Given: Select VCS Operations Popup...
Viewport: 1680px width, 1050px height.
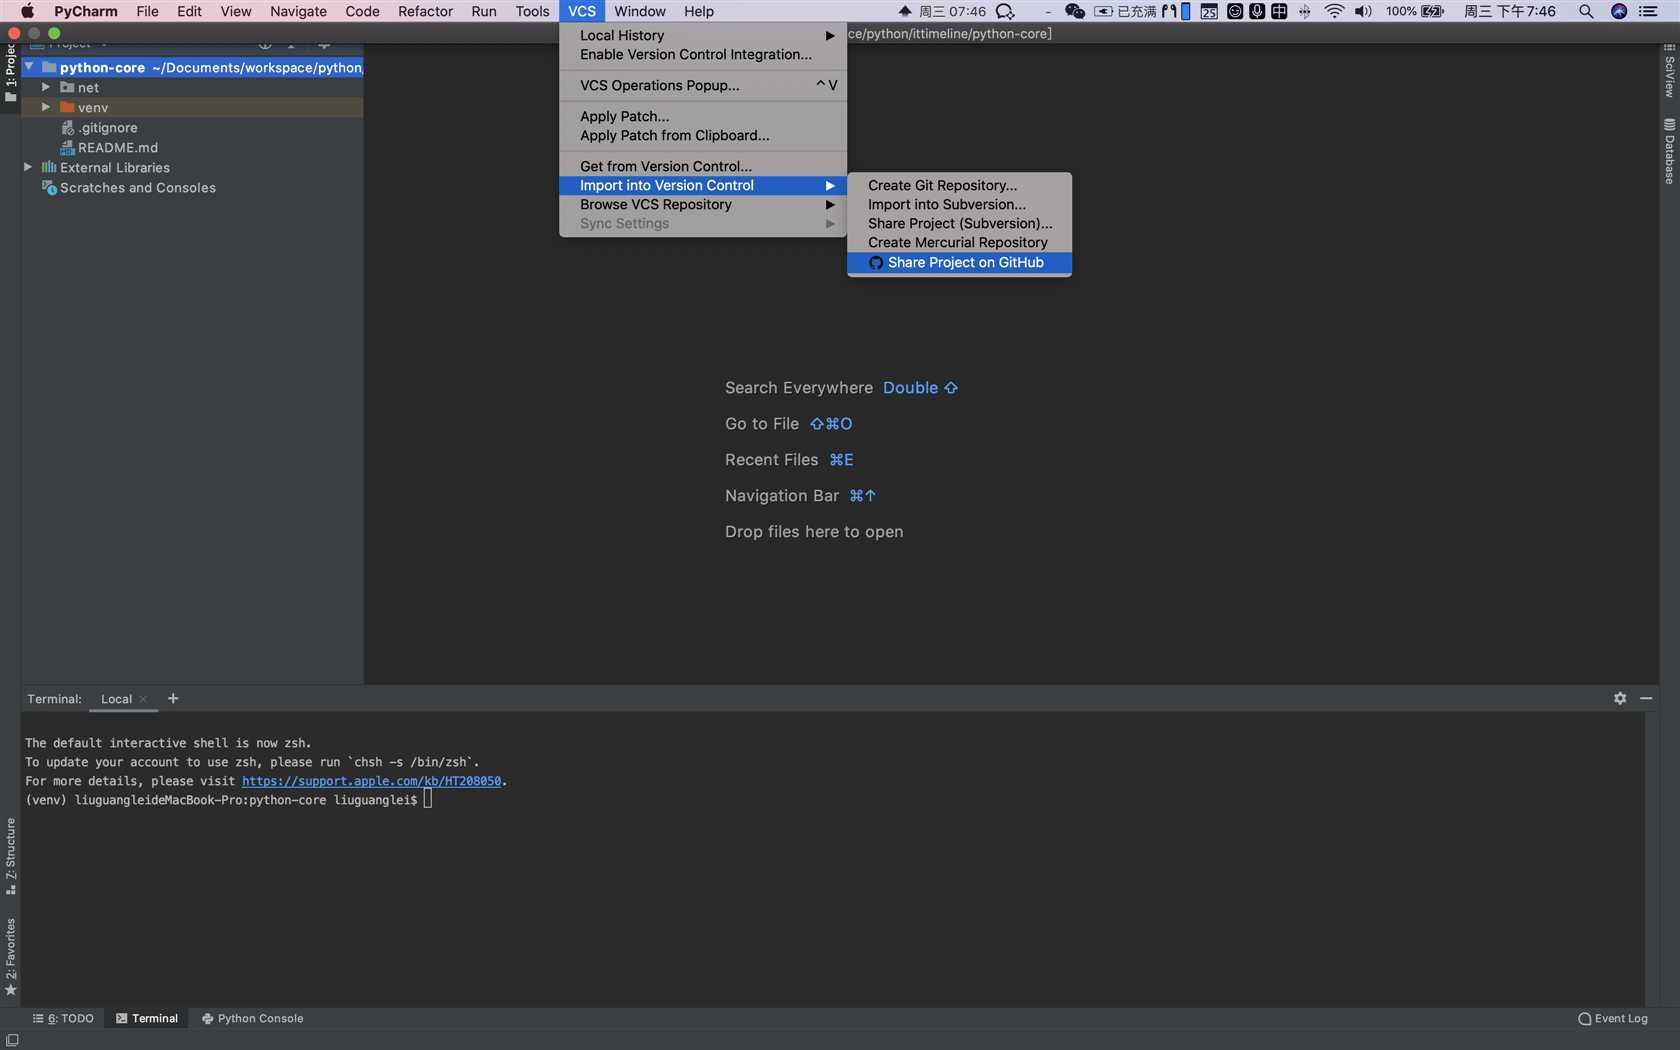Looking at the screenshot, I should (703, 85).
